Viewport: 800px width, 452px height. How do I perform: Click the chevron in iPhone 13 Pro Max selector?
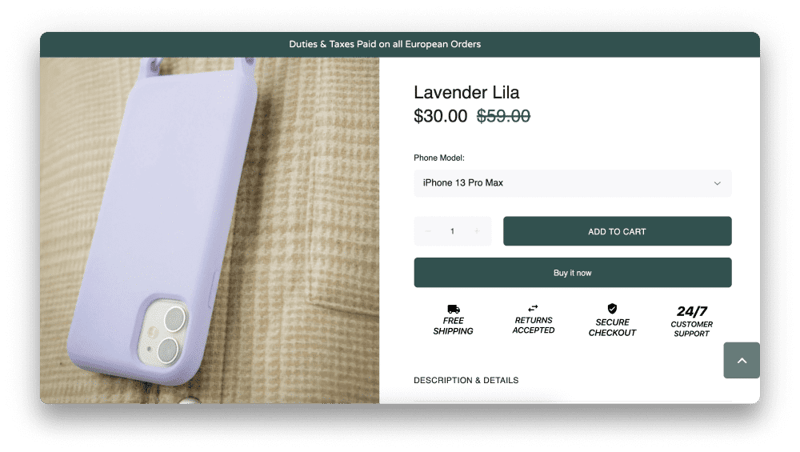[717, 183]
